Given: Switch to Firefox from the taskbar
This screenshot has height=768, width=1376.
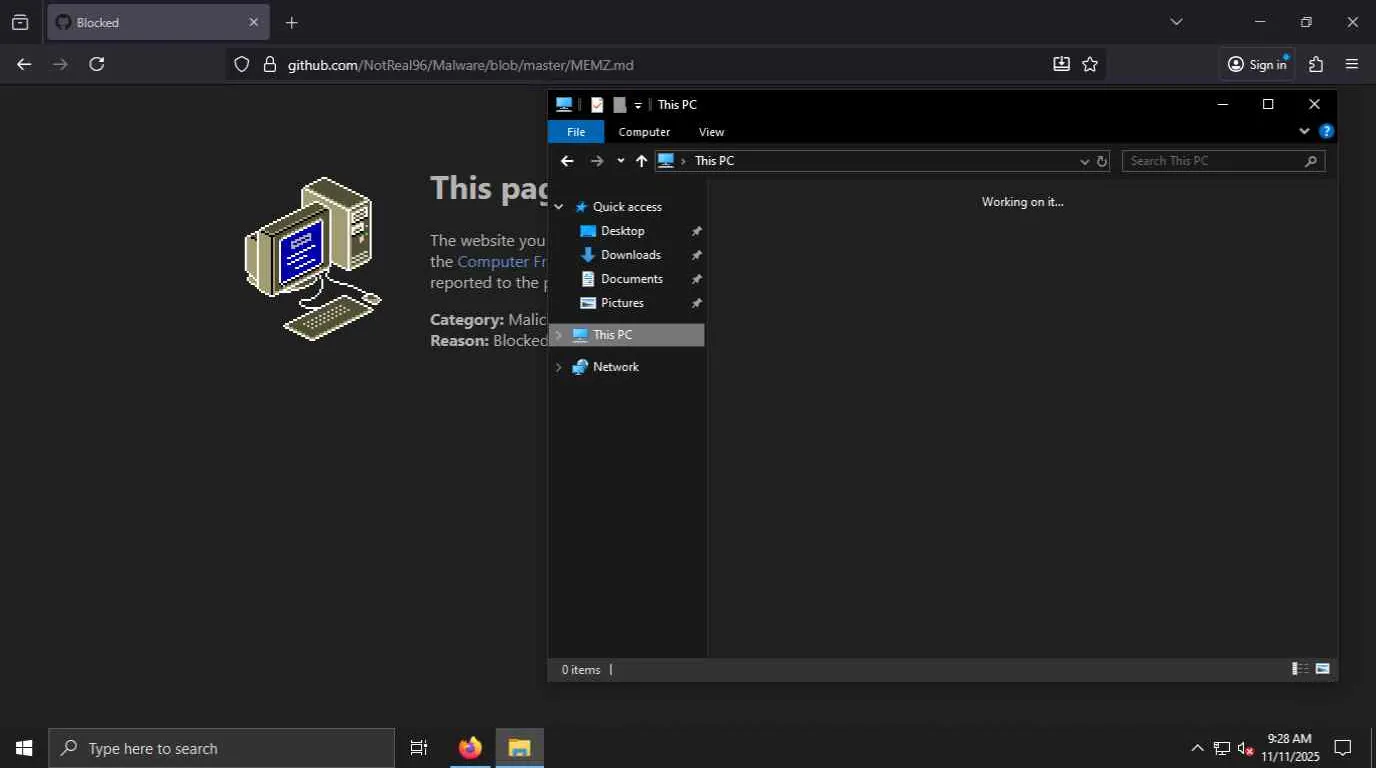Looking at the screenshot, I should (x=470, y=748).
